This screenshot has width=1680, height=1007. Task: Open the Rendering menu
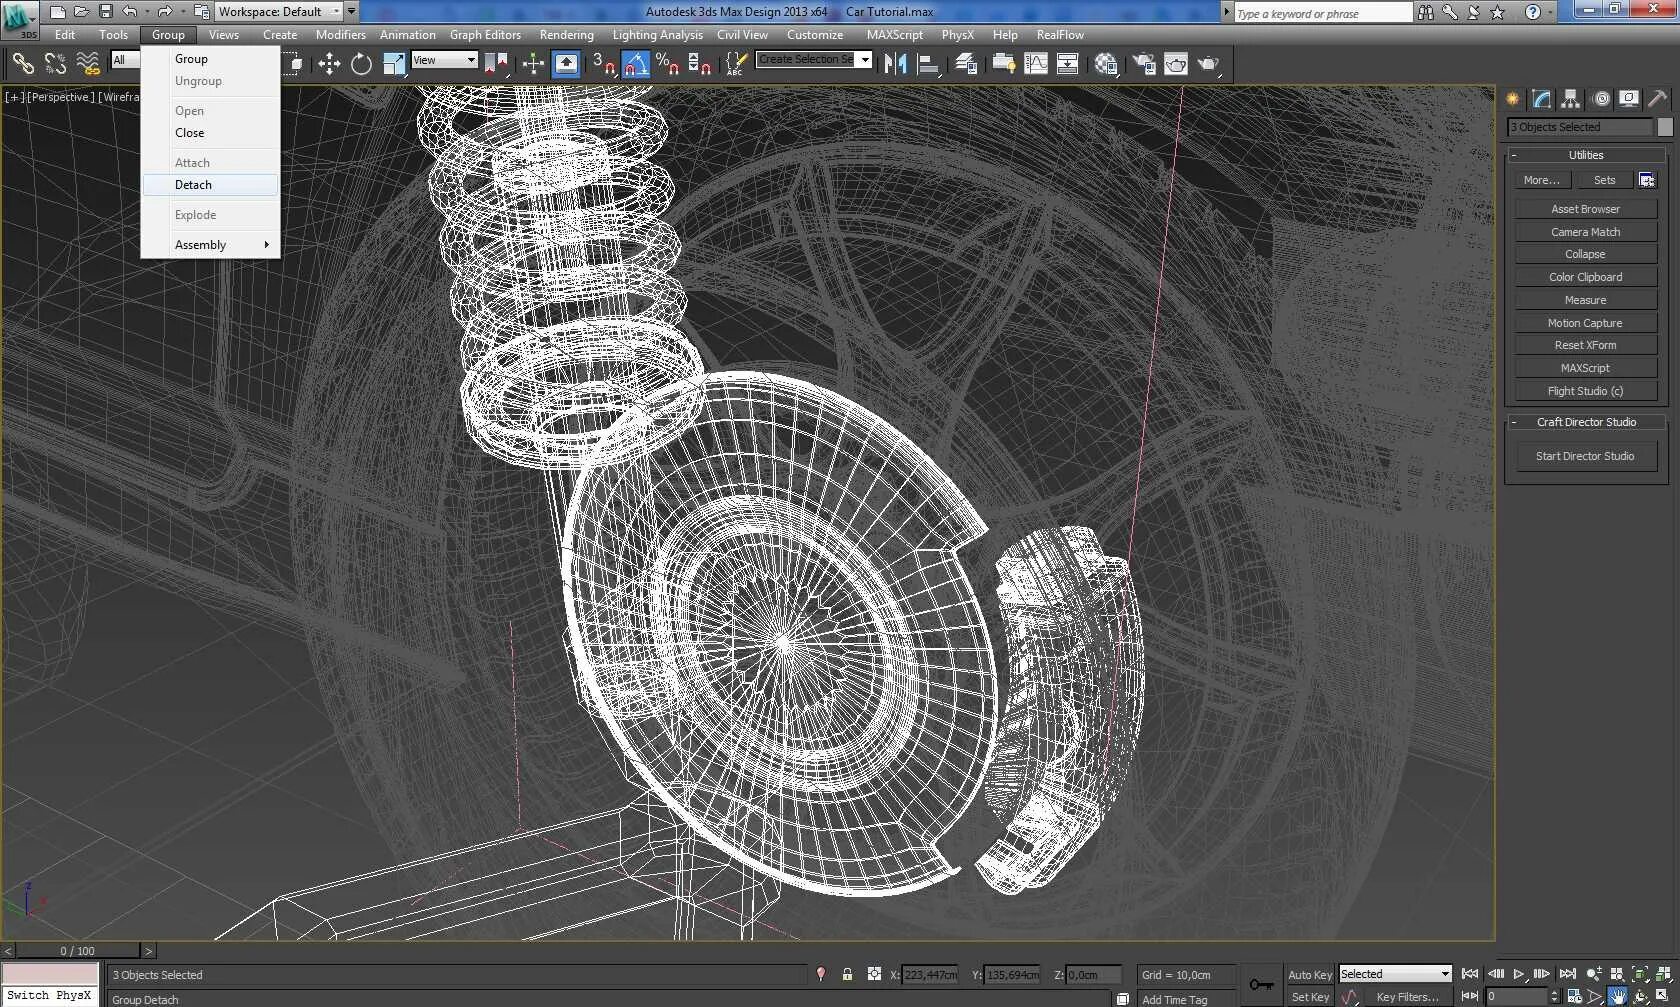click(566, 35)
